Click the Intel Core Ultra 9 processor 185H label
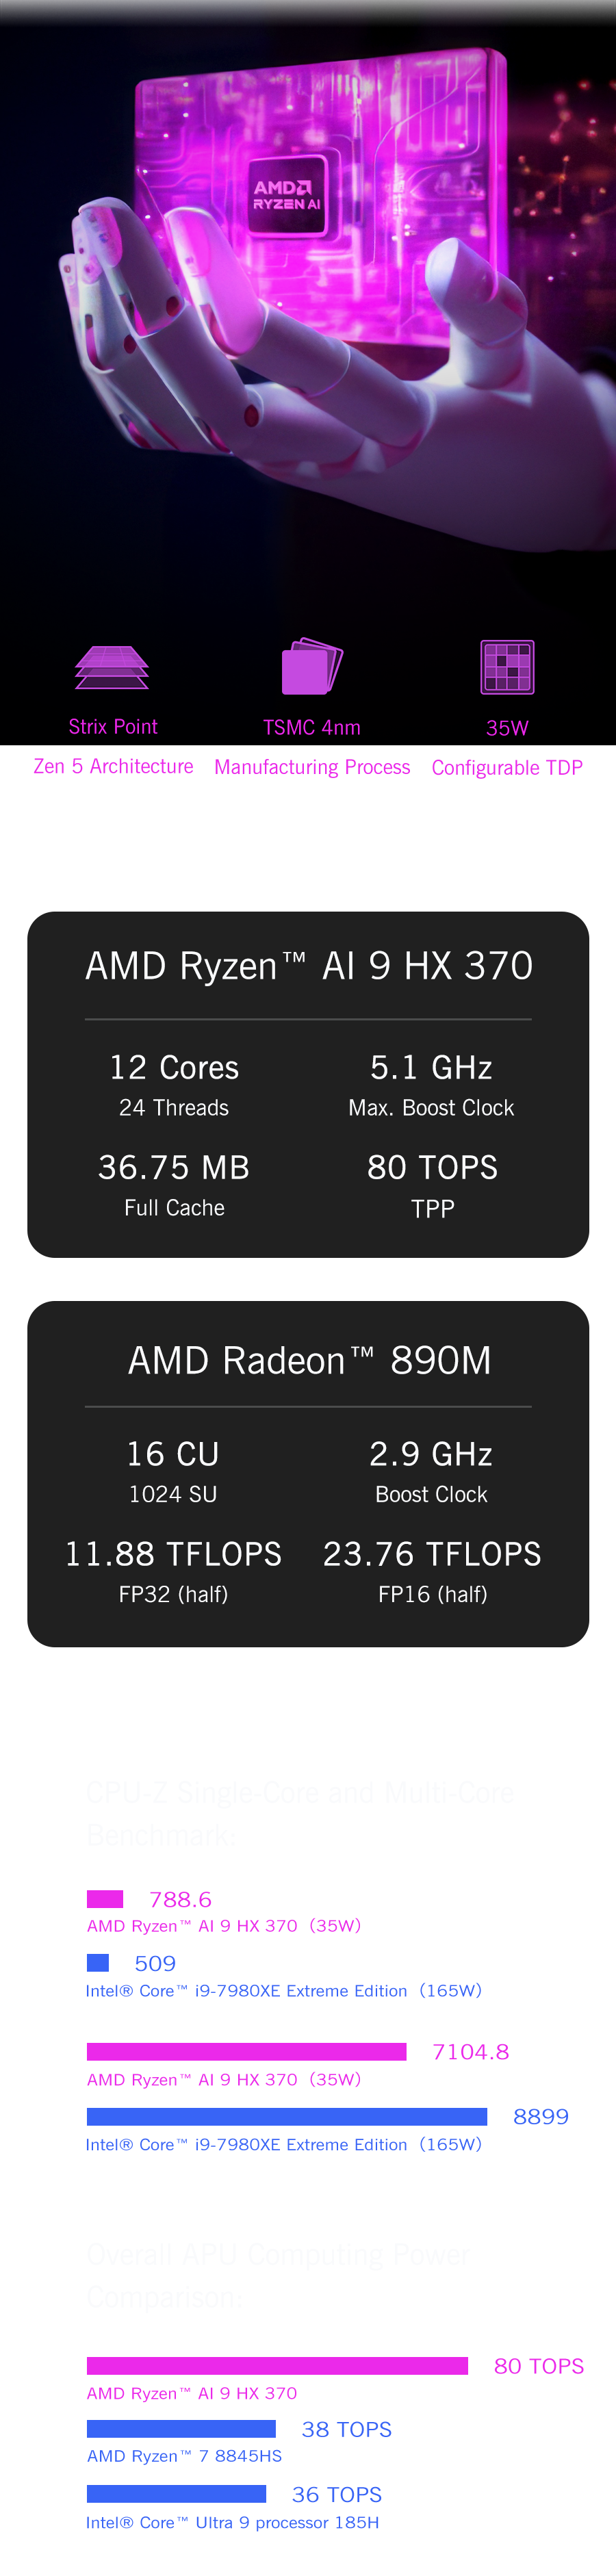 coord(233,2523)
